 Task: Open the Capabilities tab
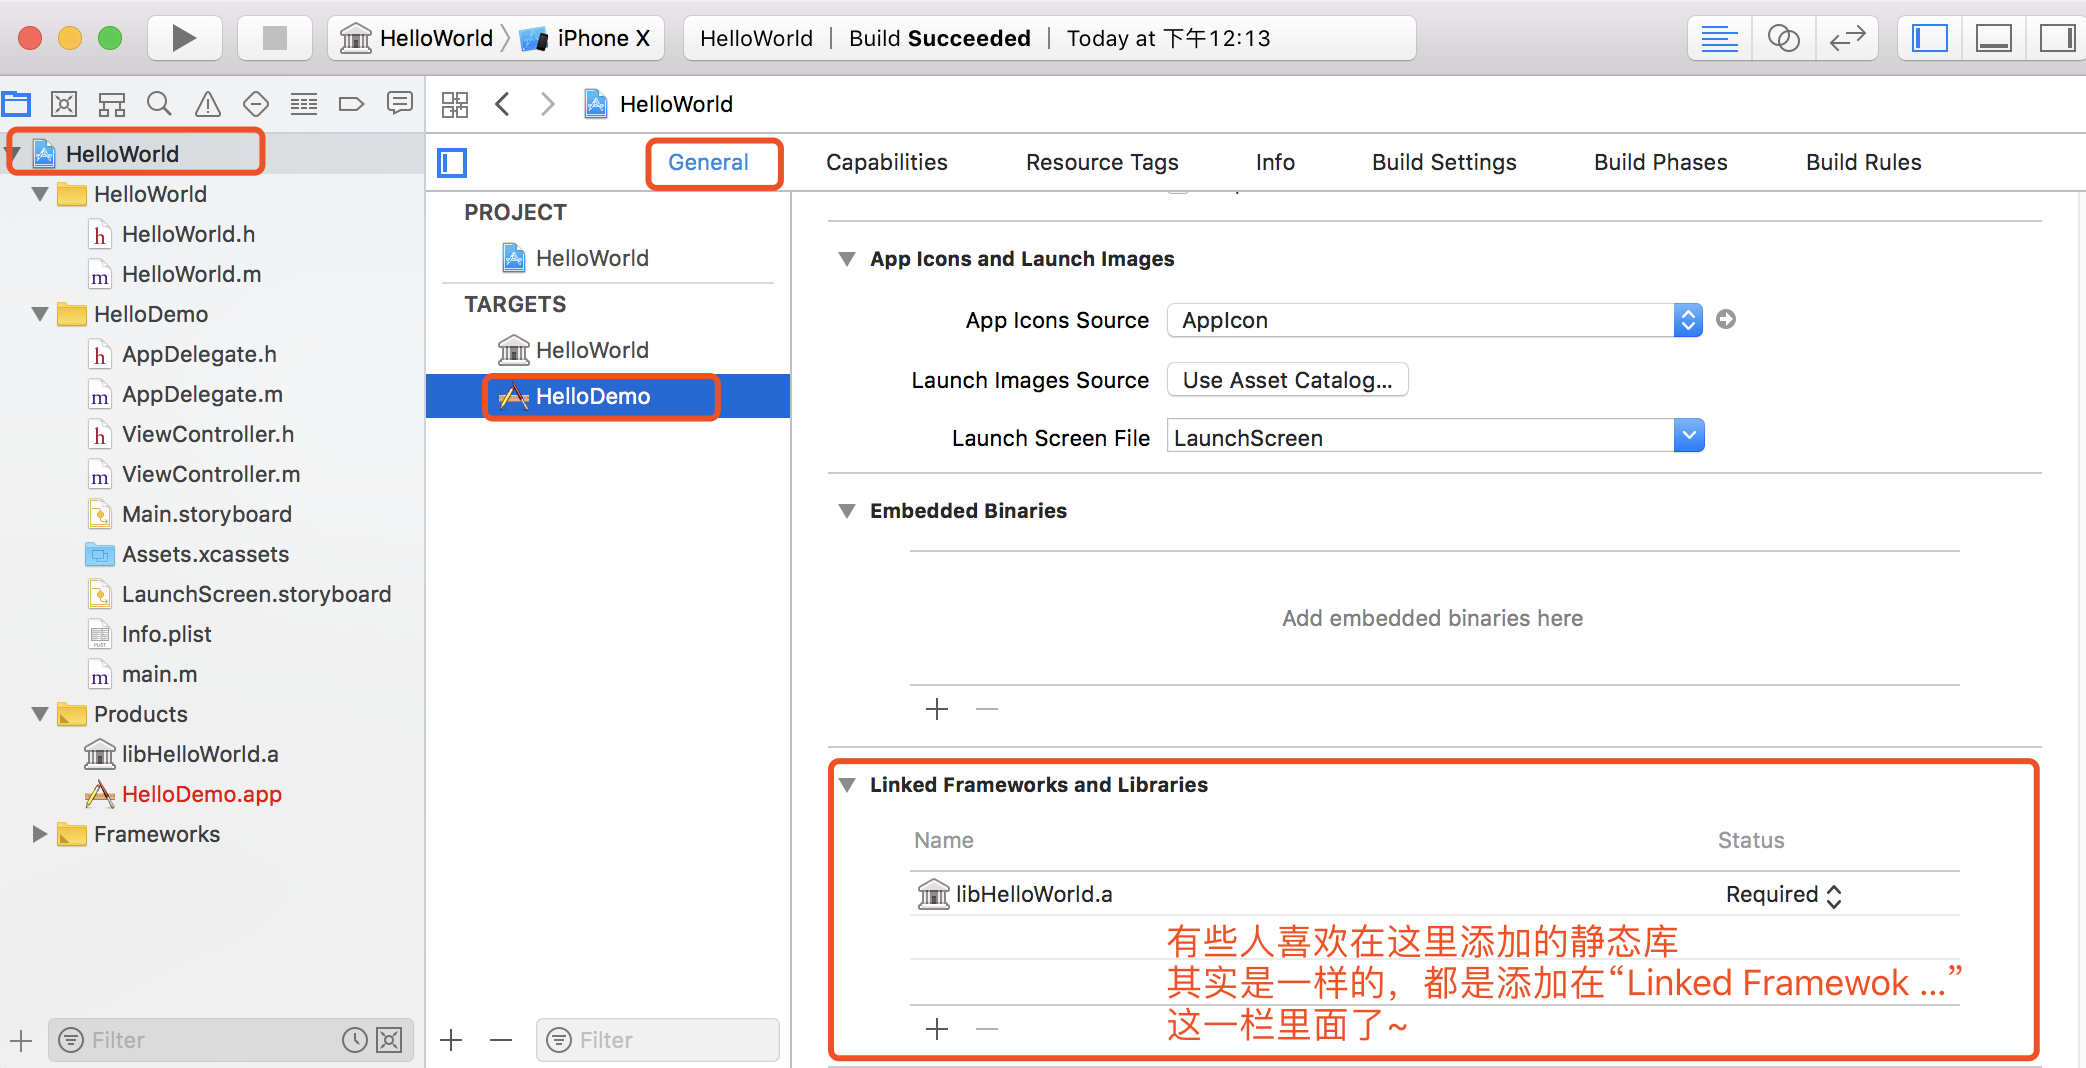(x=887, y=162)
